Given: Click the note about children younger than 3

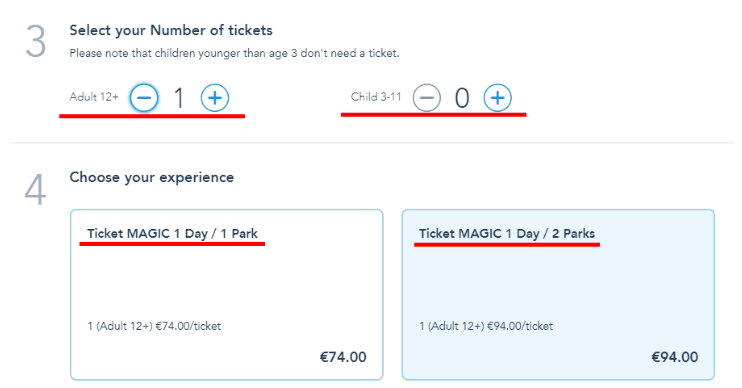Looking at the screenshot, I should [x=234, y=53].
